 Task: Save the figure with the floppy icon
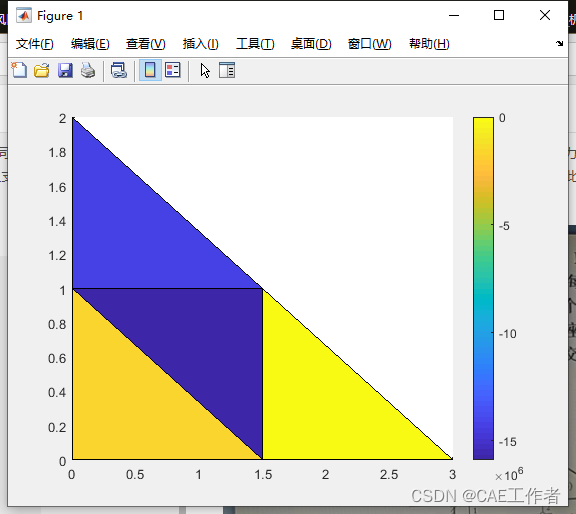[65, 70]
